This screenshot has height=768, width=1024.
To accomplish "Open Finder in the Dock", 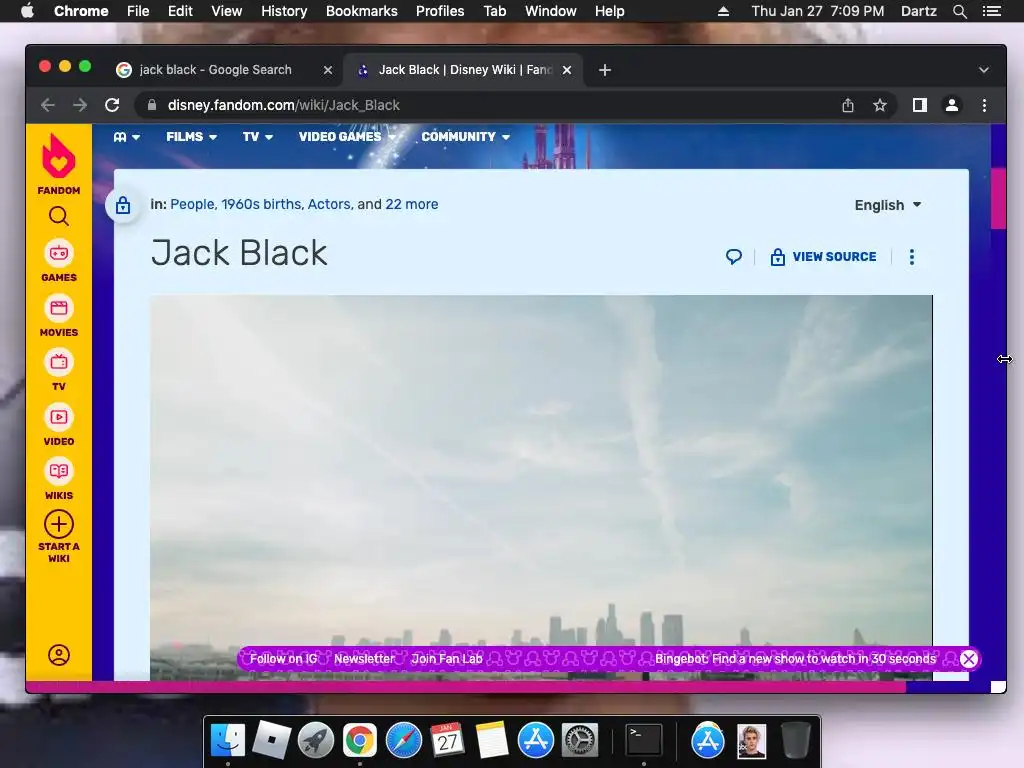I will point(228,740).
